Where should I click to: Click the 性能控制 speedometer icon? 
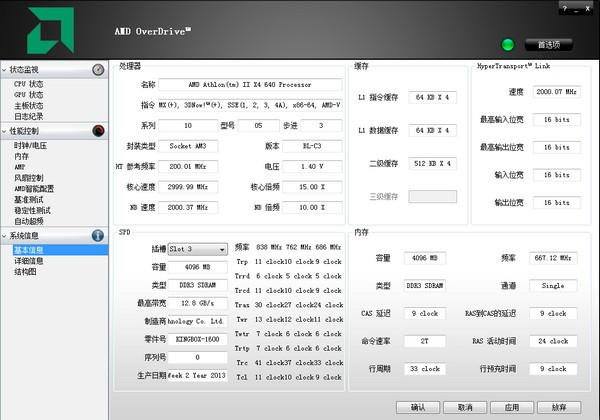[98, 130]
